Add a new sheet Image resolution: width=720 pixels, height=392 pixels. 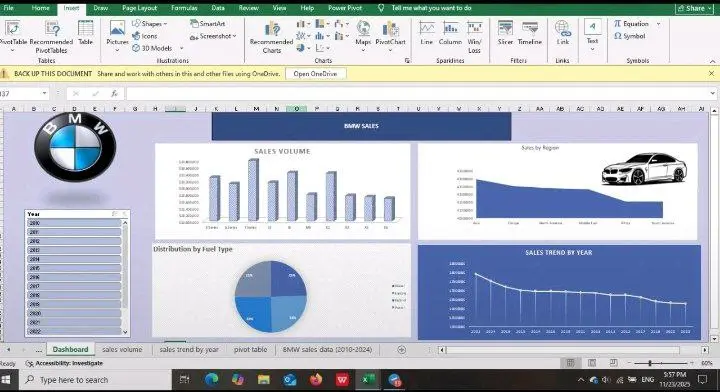point(401,350)
